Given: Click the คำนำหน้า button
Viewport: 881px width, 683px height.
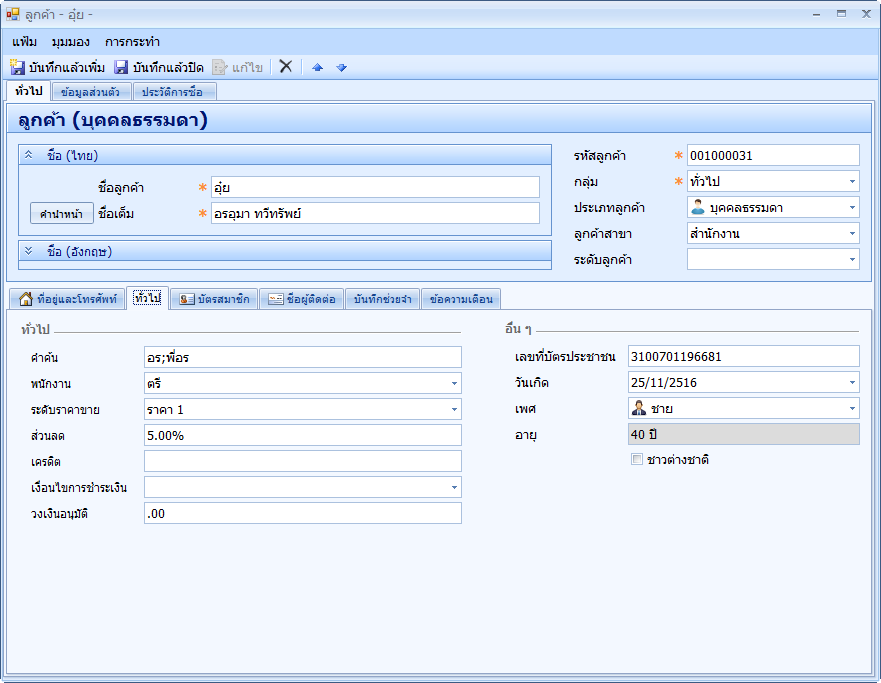Looking at the screenshot, I should (62, 214).
